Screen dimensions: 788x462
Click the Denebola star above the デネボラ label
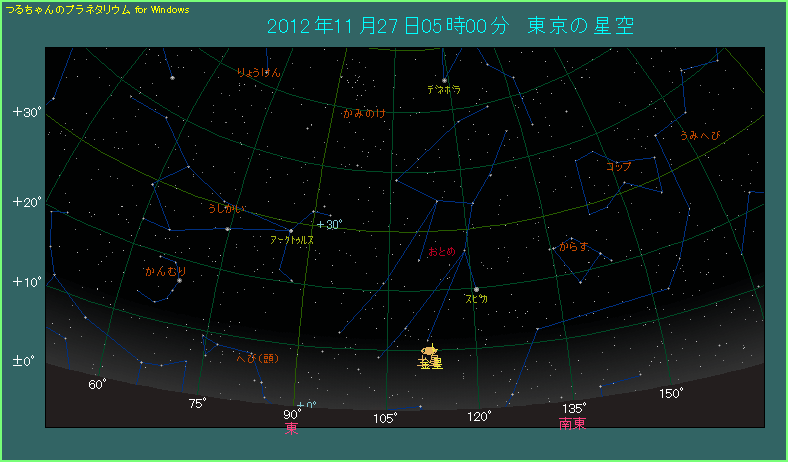[444, 80]
